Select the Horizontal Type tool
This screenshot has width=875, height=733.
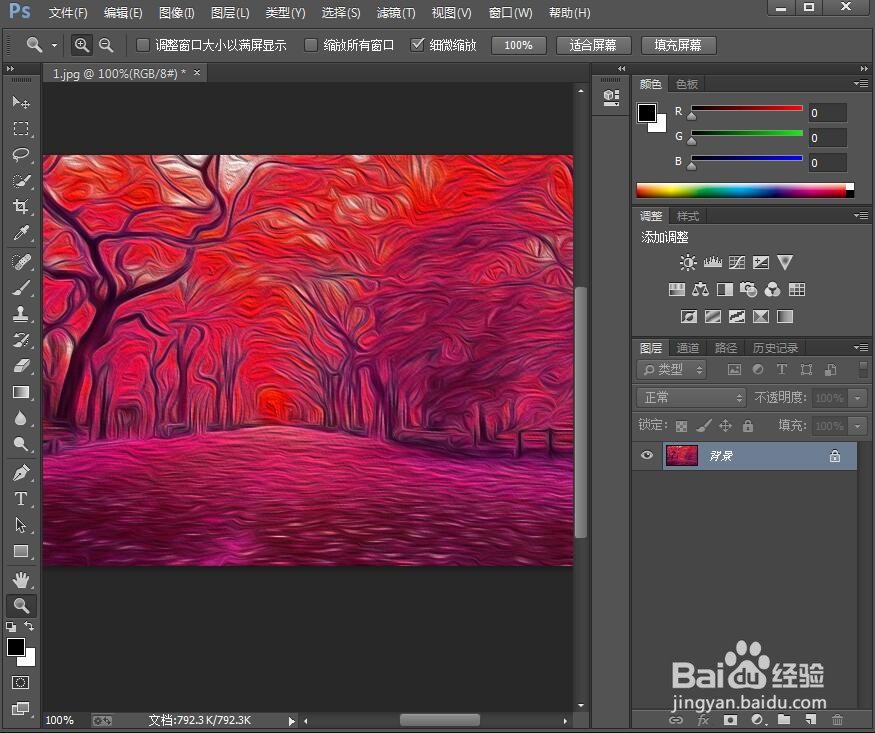(x=21, y=499)
